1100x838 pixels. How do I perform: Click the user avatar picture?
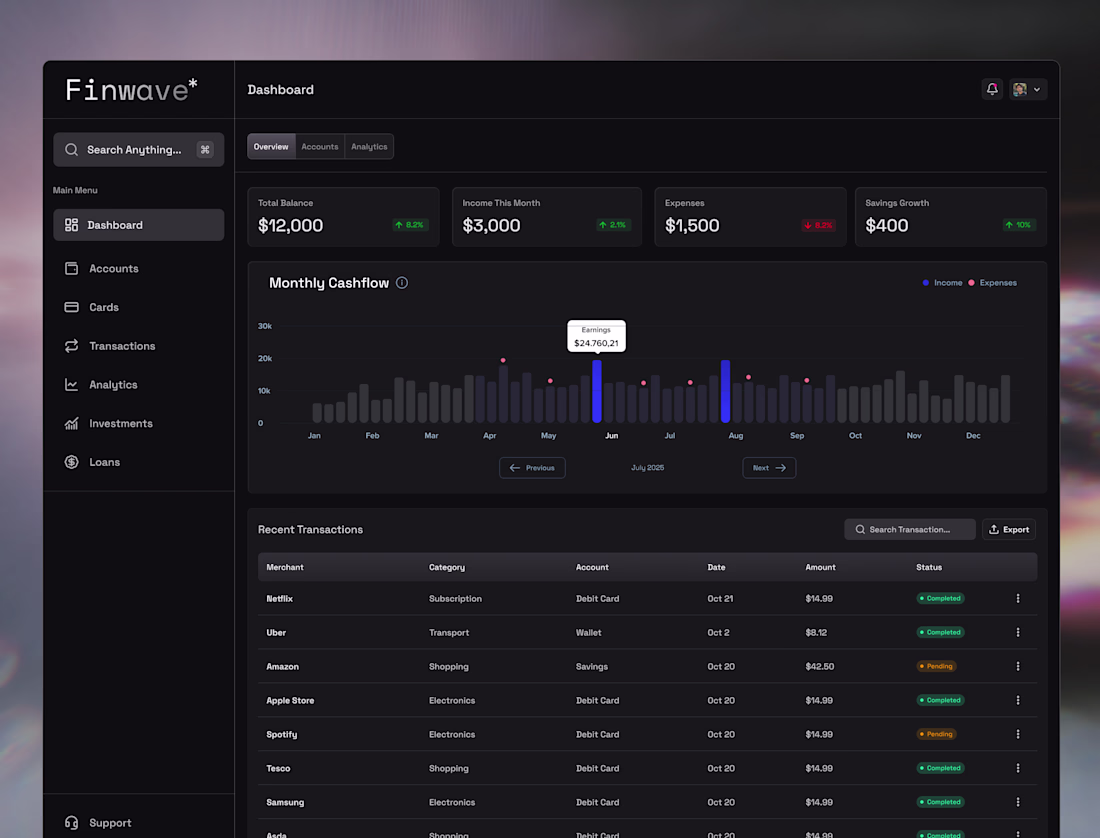1019,89
